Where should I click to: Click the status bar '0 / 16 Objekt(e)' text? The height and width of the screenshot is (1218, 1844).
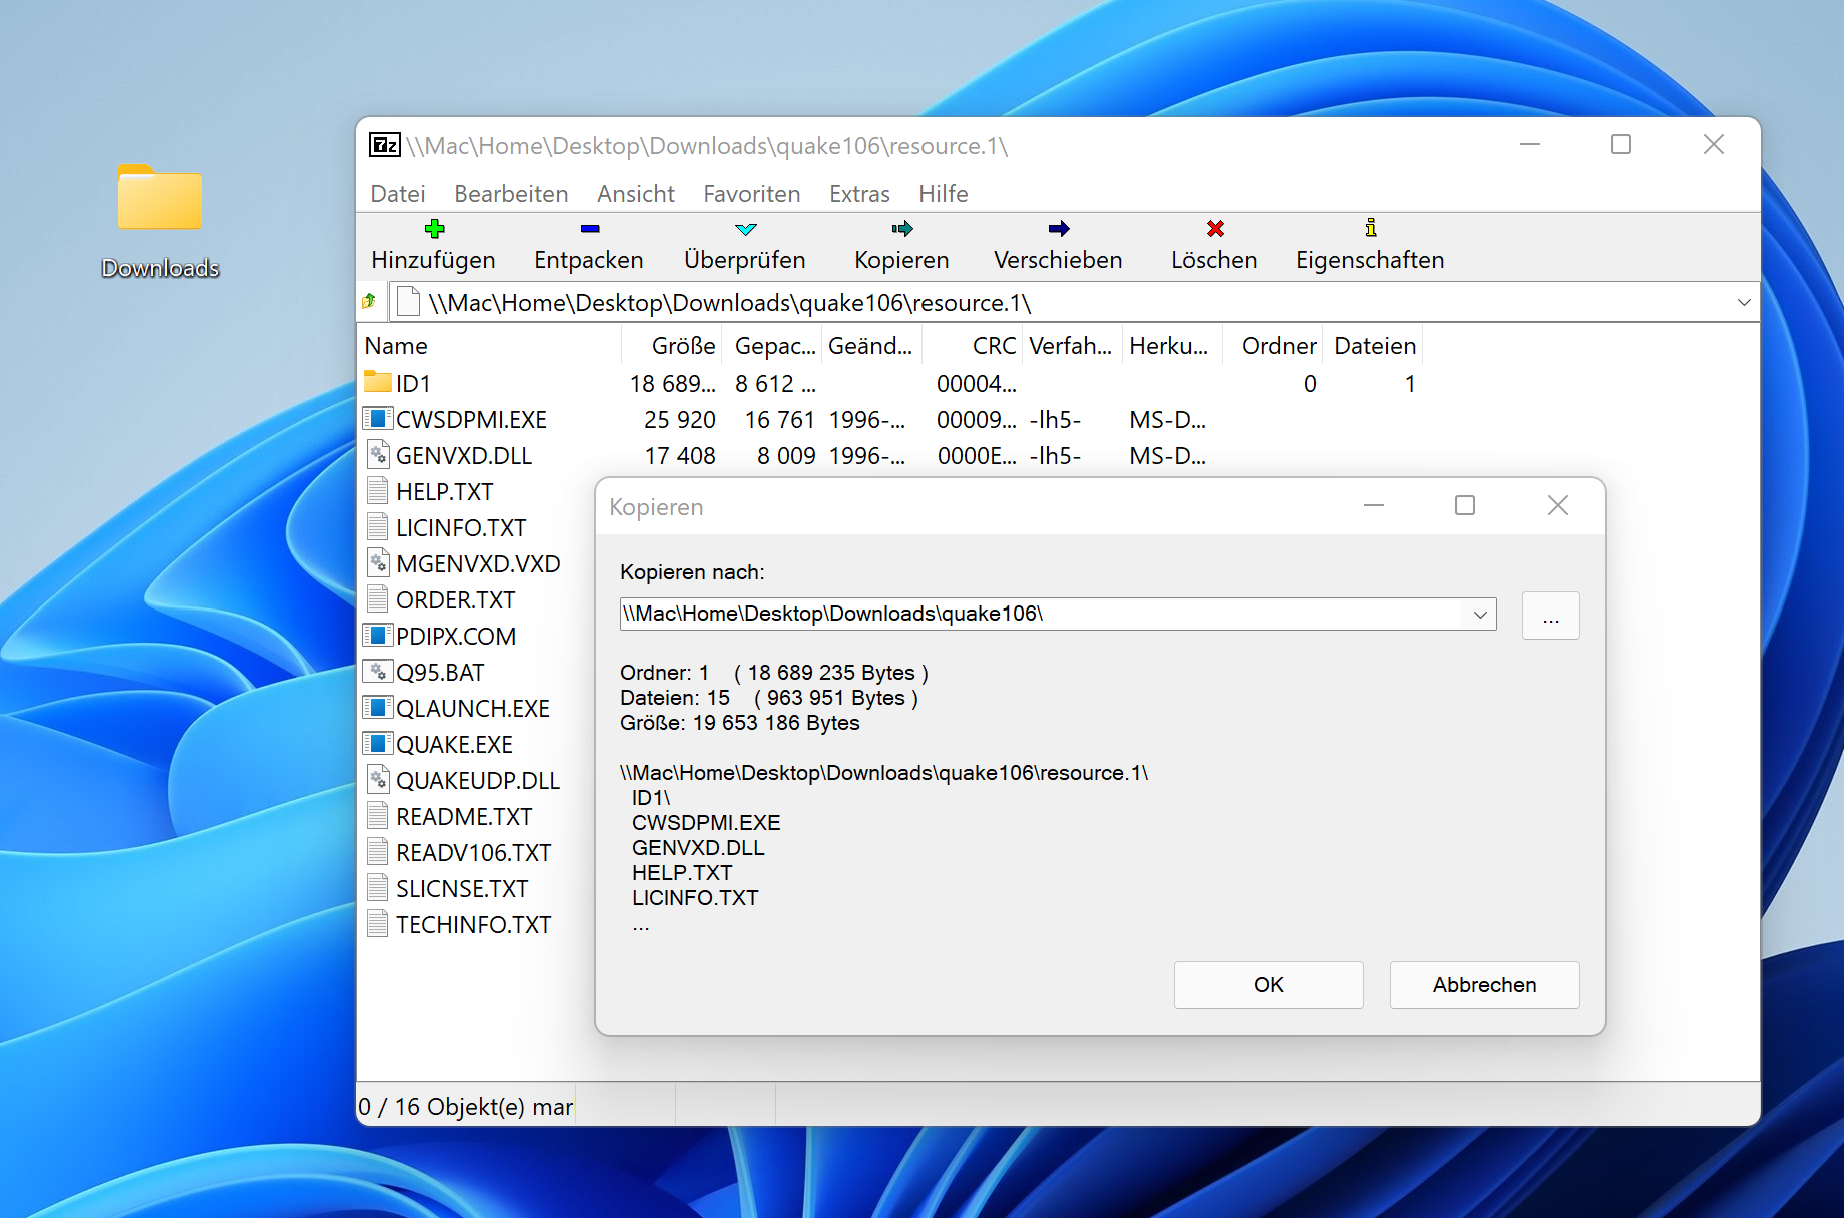coord(466,1107)
